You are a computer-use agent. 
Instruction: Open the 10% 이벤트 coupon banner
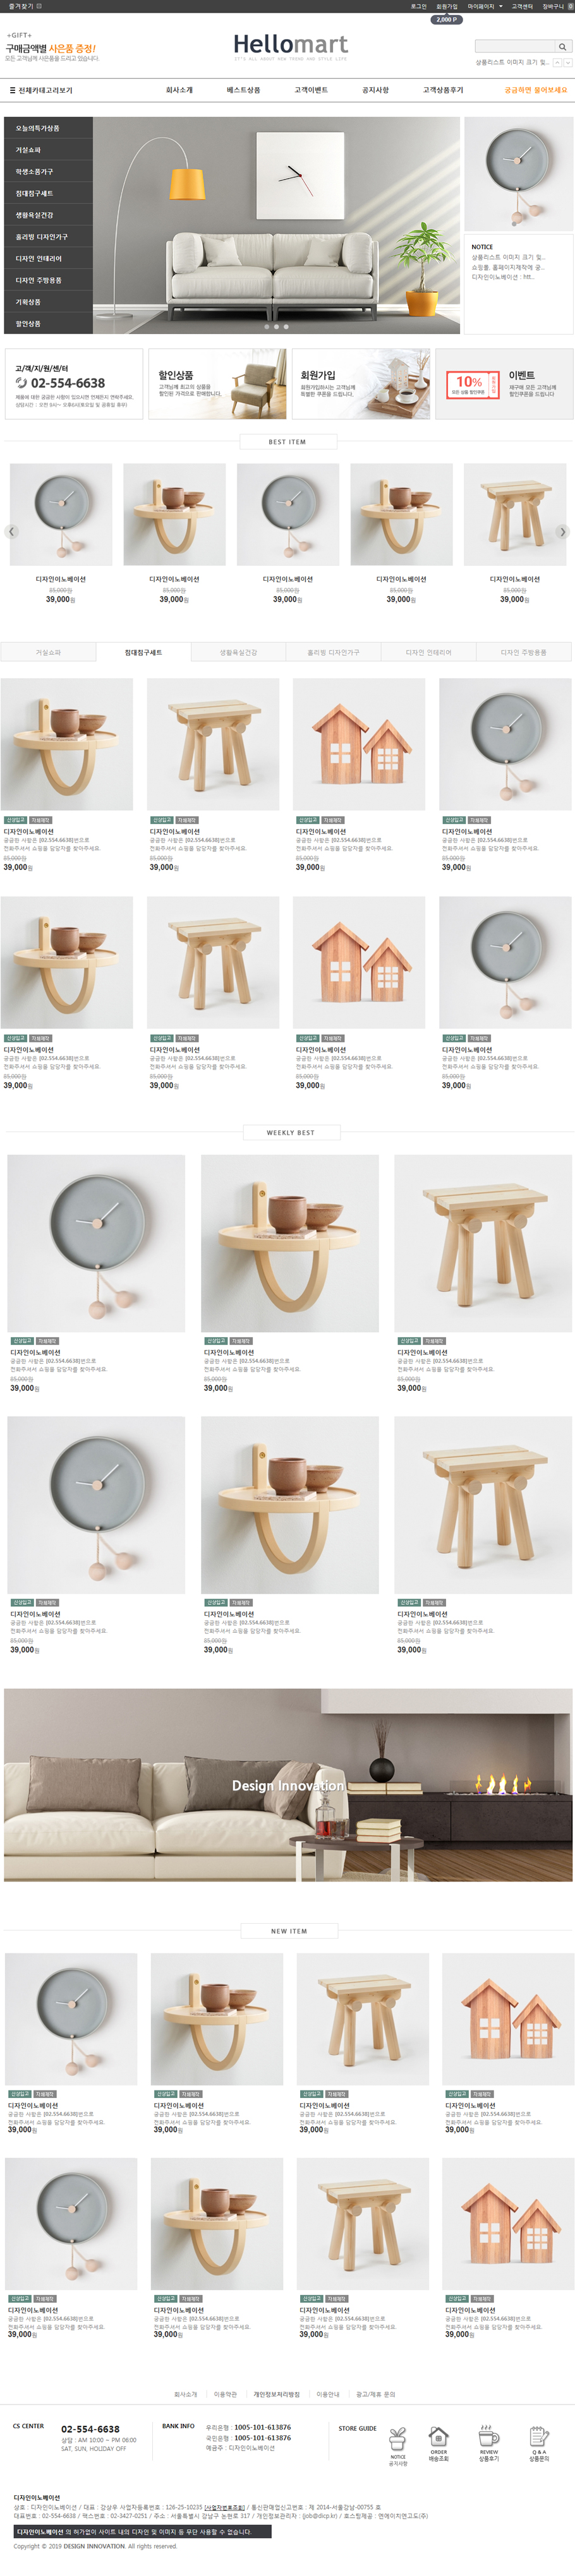504,384
